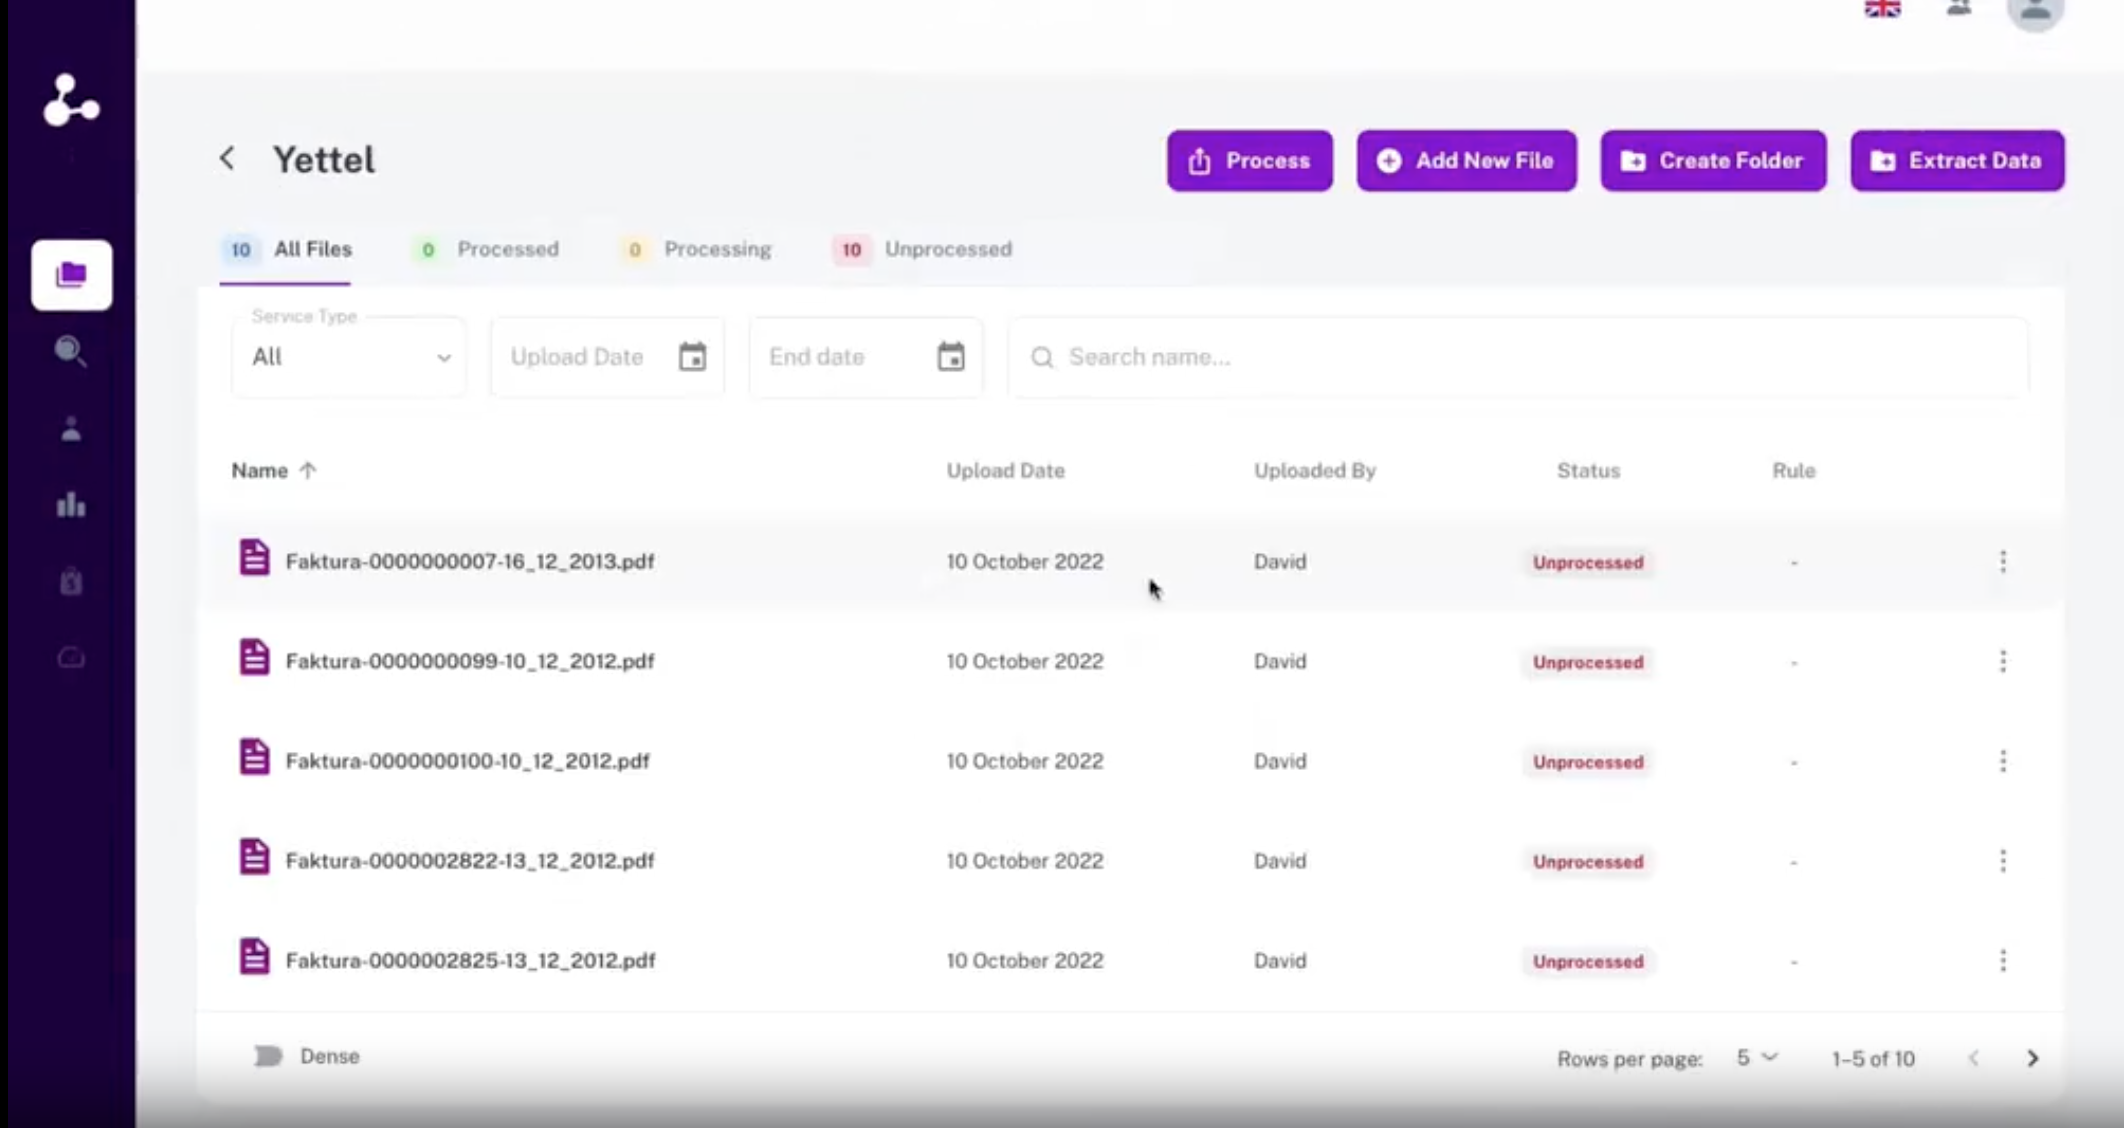Image resolution: width=2124 pixels, height=1128 pixels.
Task: Switch to the Unprocessed tab
Action: tap(922, 249)
